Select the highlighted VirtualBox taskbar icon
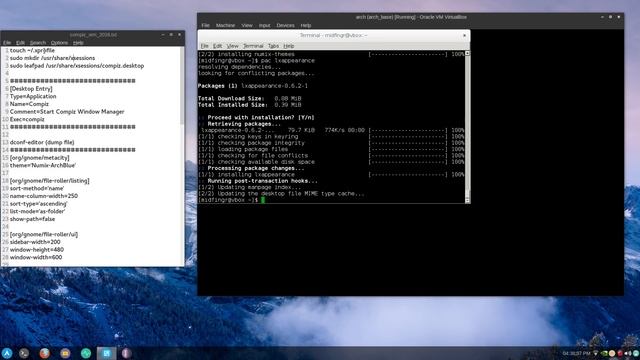640x360 pixels. pos(106,353)
